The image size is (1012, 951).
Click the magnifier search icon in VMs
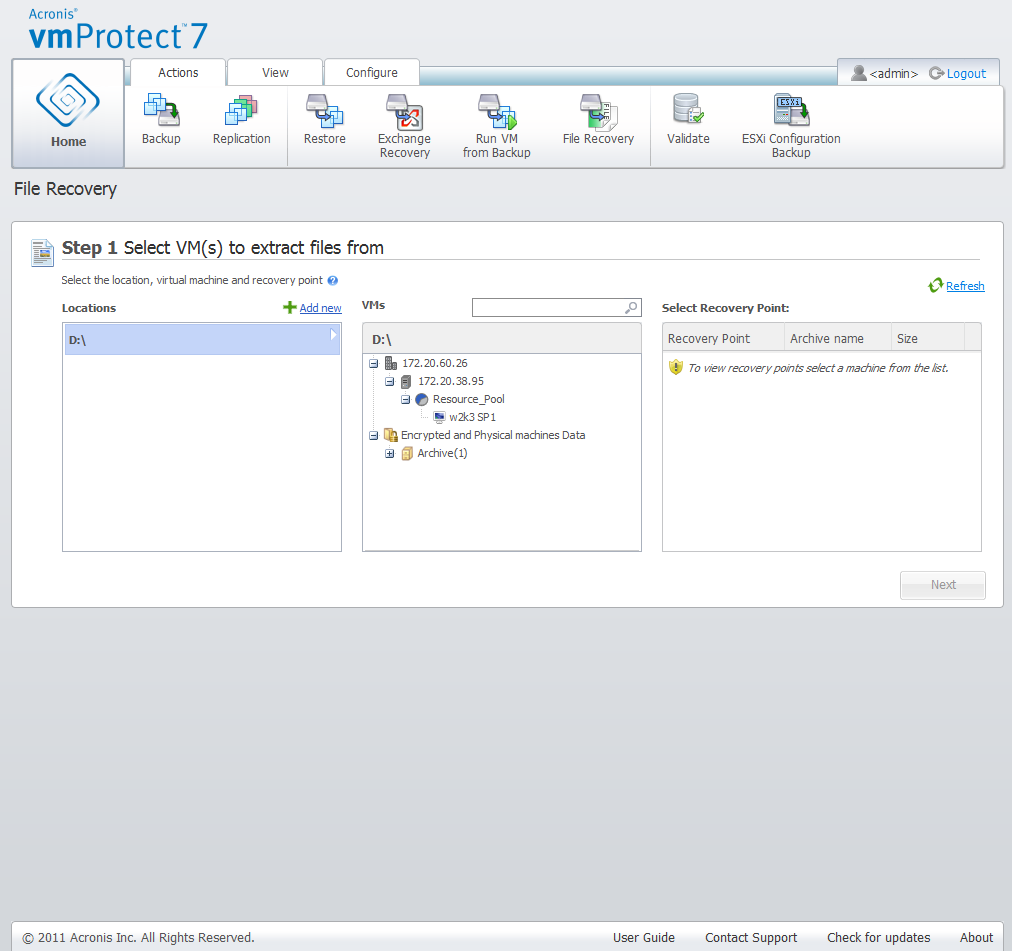631,308
